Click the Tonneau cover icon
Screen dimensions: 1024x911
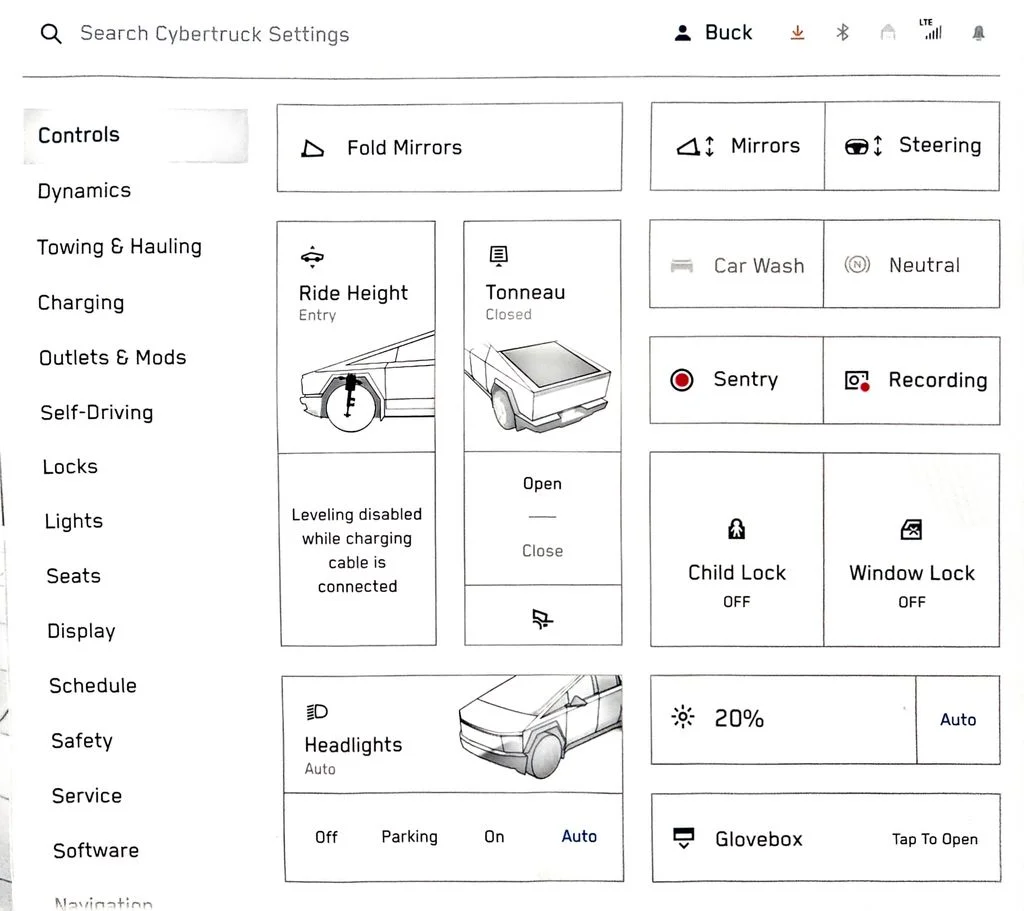pos(499,255)
